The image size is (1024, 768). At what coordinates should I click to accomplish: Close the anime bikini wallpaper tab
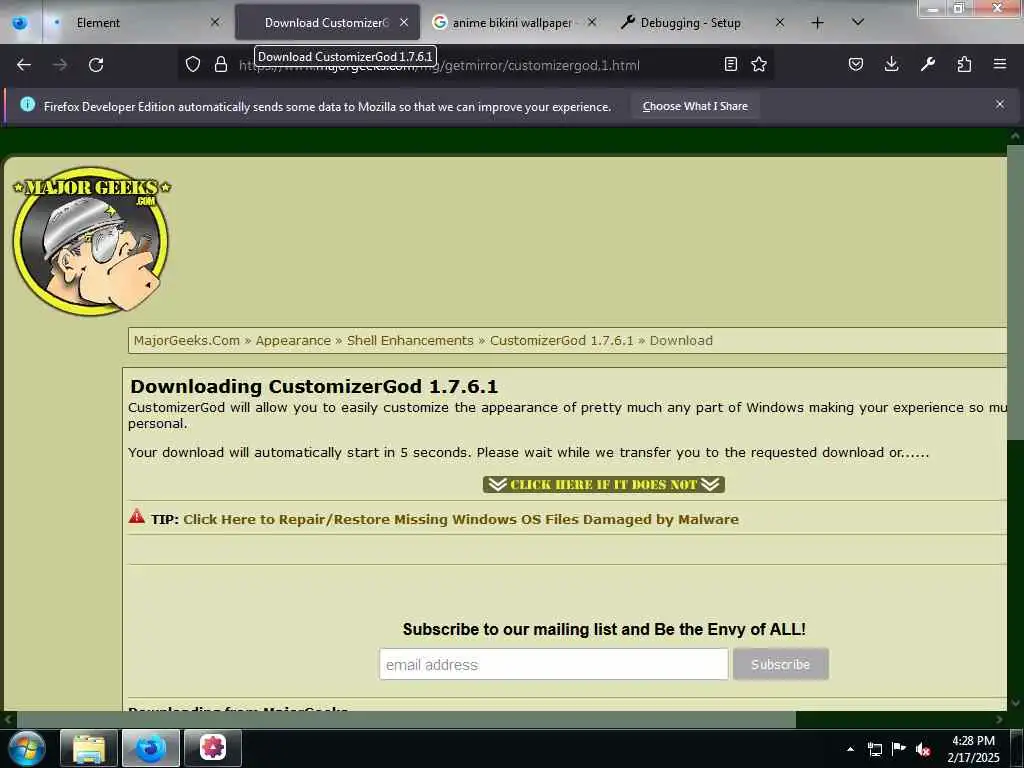point(592,22)
